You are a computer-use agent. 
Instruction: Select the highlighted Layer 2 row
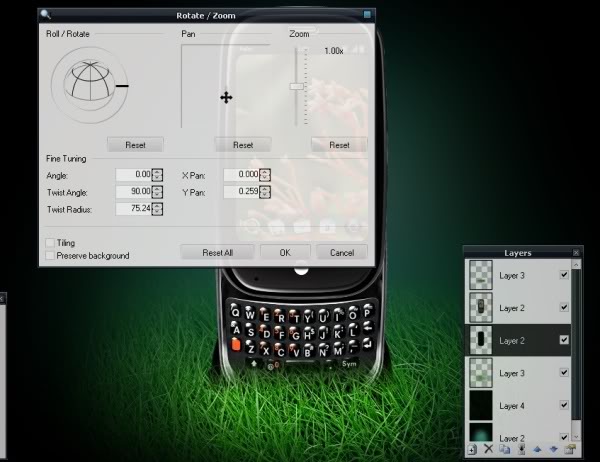tap(518, 340)
